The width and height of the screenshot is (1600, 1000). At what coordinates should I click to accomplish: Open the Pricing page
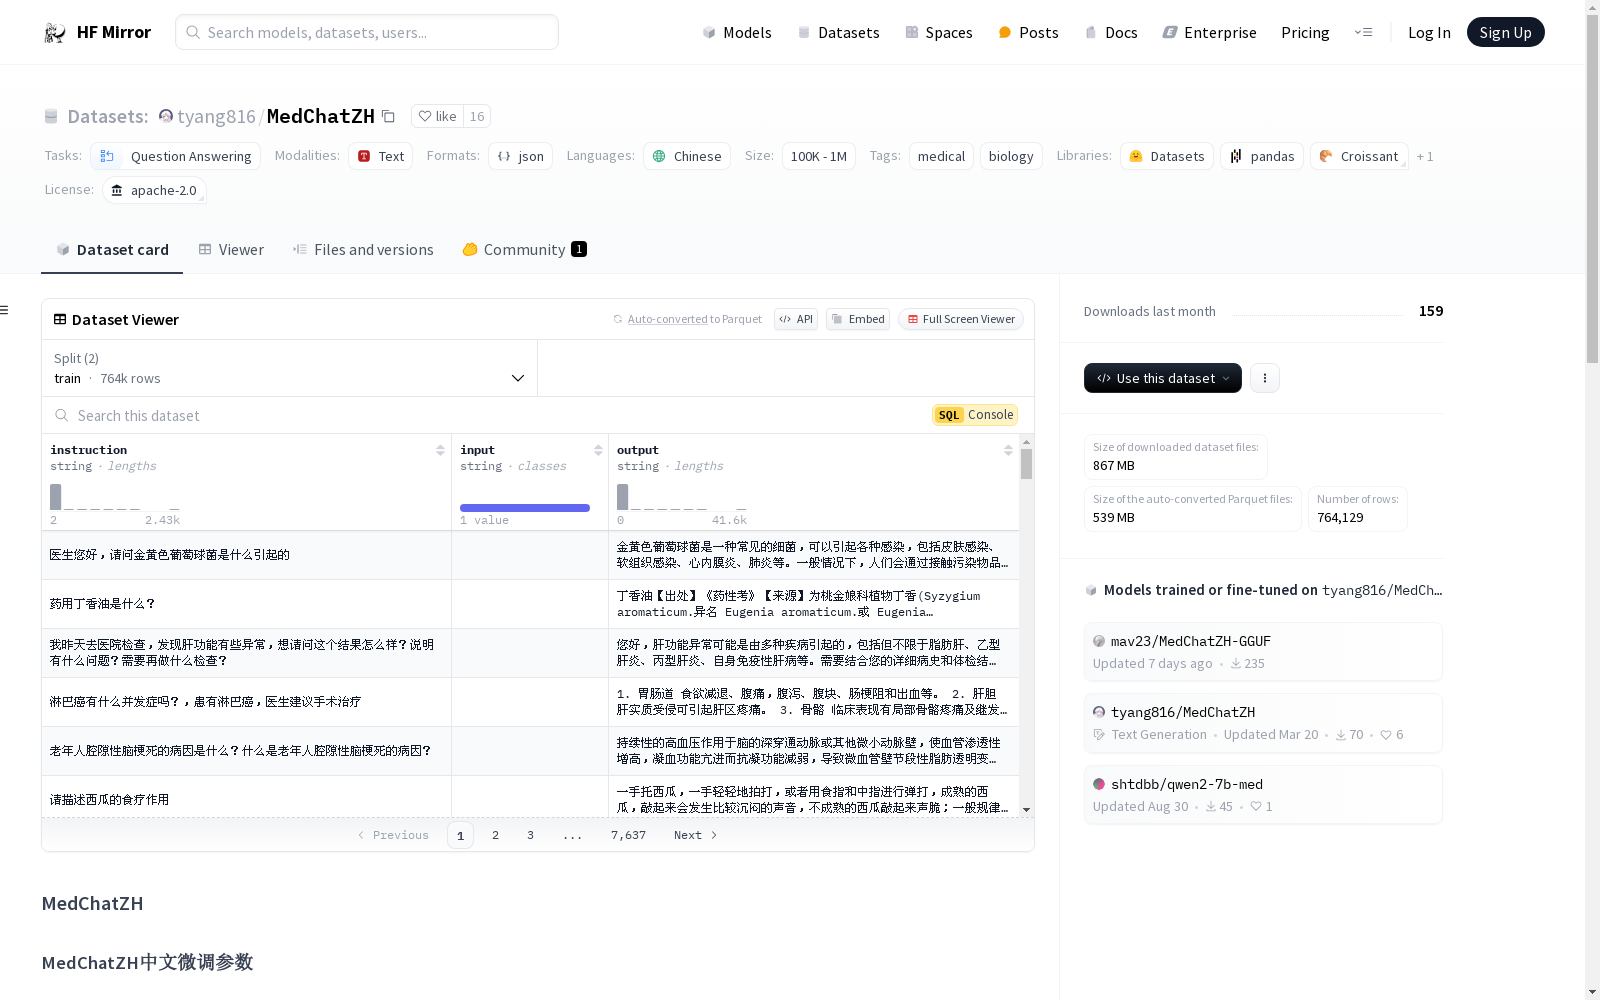[x=1305, y=33]
